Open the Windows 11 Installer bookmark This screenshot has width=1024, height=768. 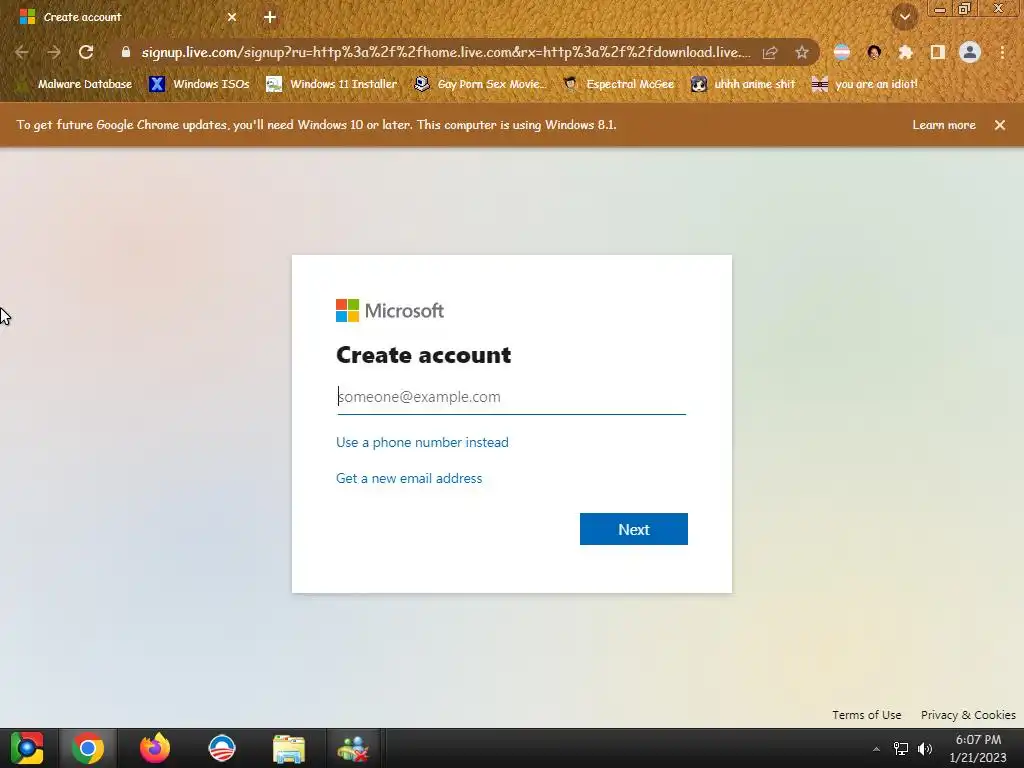pos(332,84)
